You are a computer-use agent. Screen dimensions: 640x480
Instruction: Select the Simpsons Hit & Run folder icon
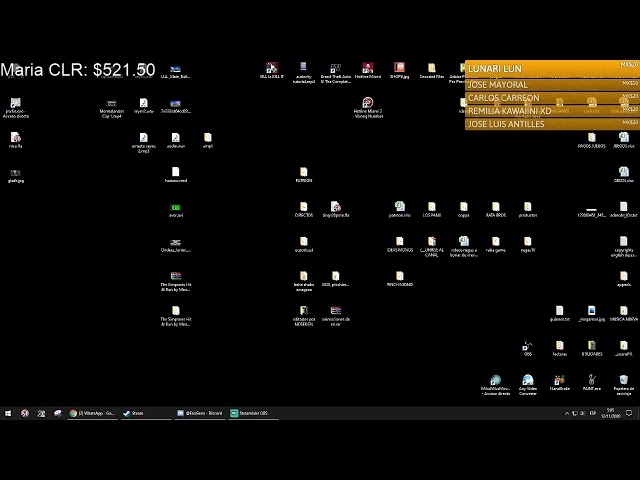176,316
